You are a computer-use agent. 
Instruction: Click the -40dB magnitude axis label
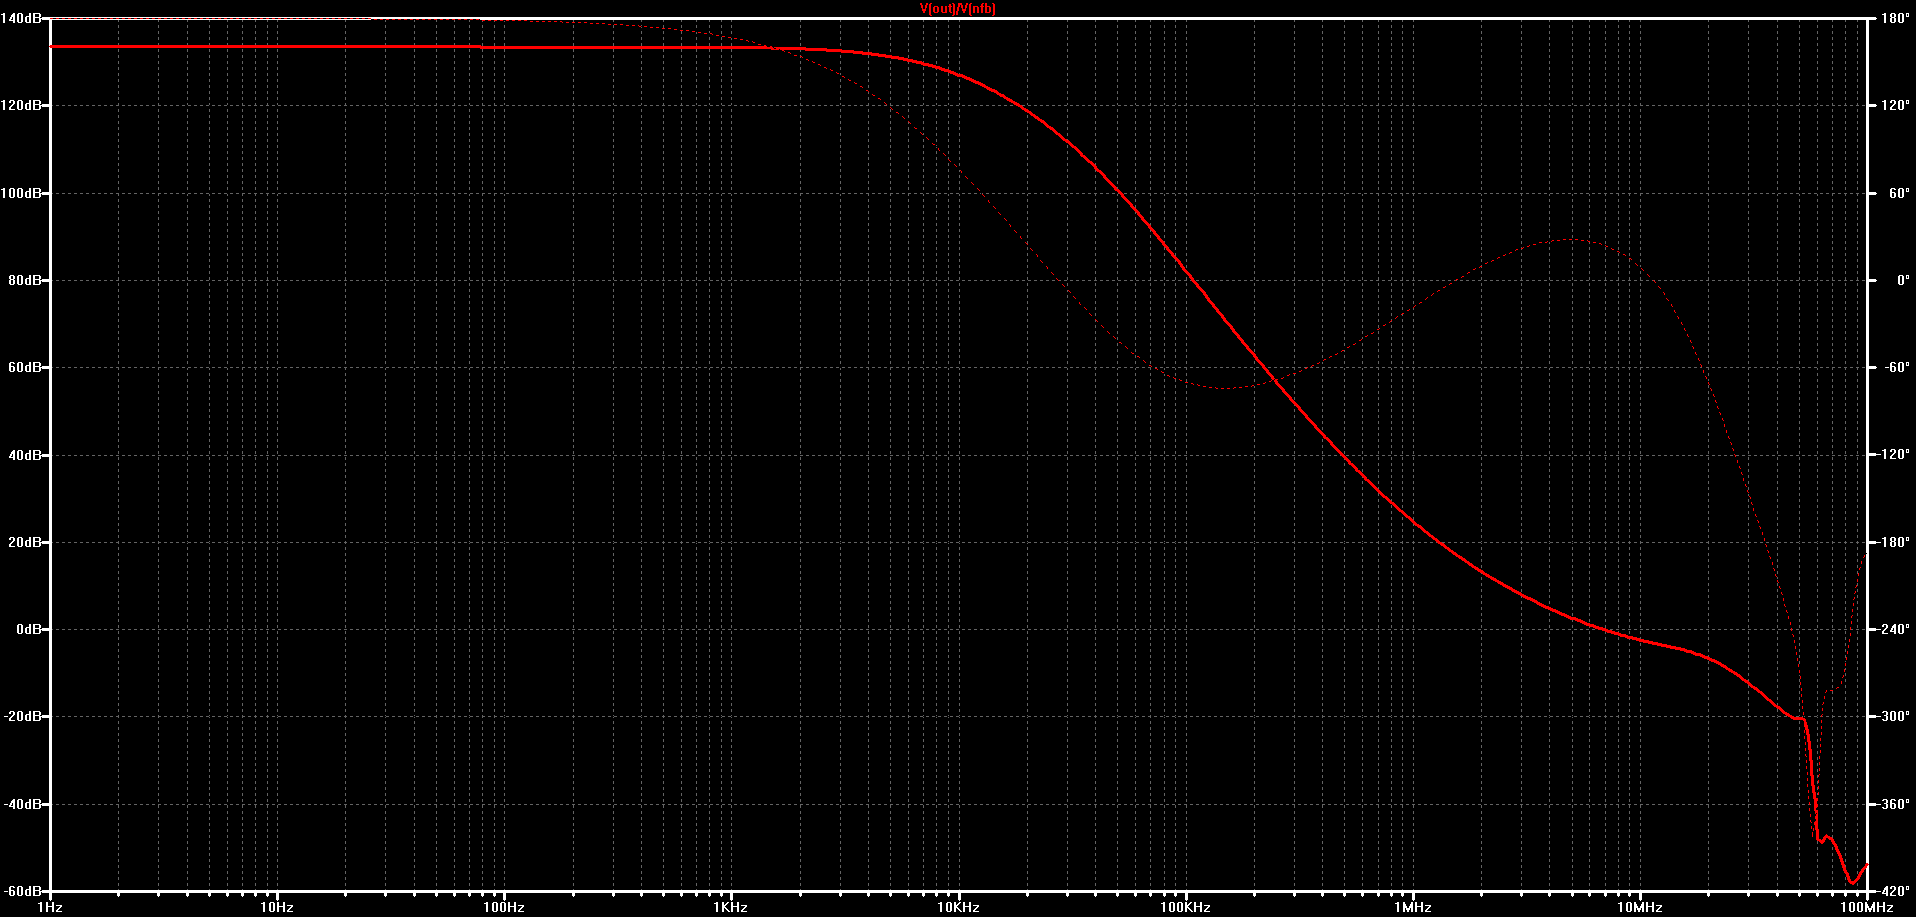tap(22, 805)
